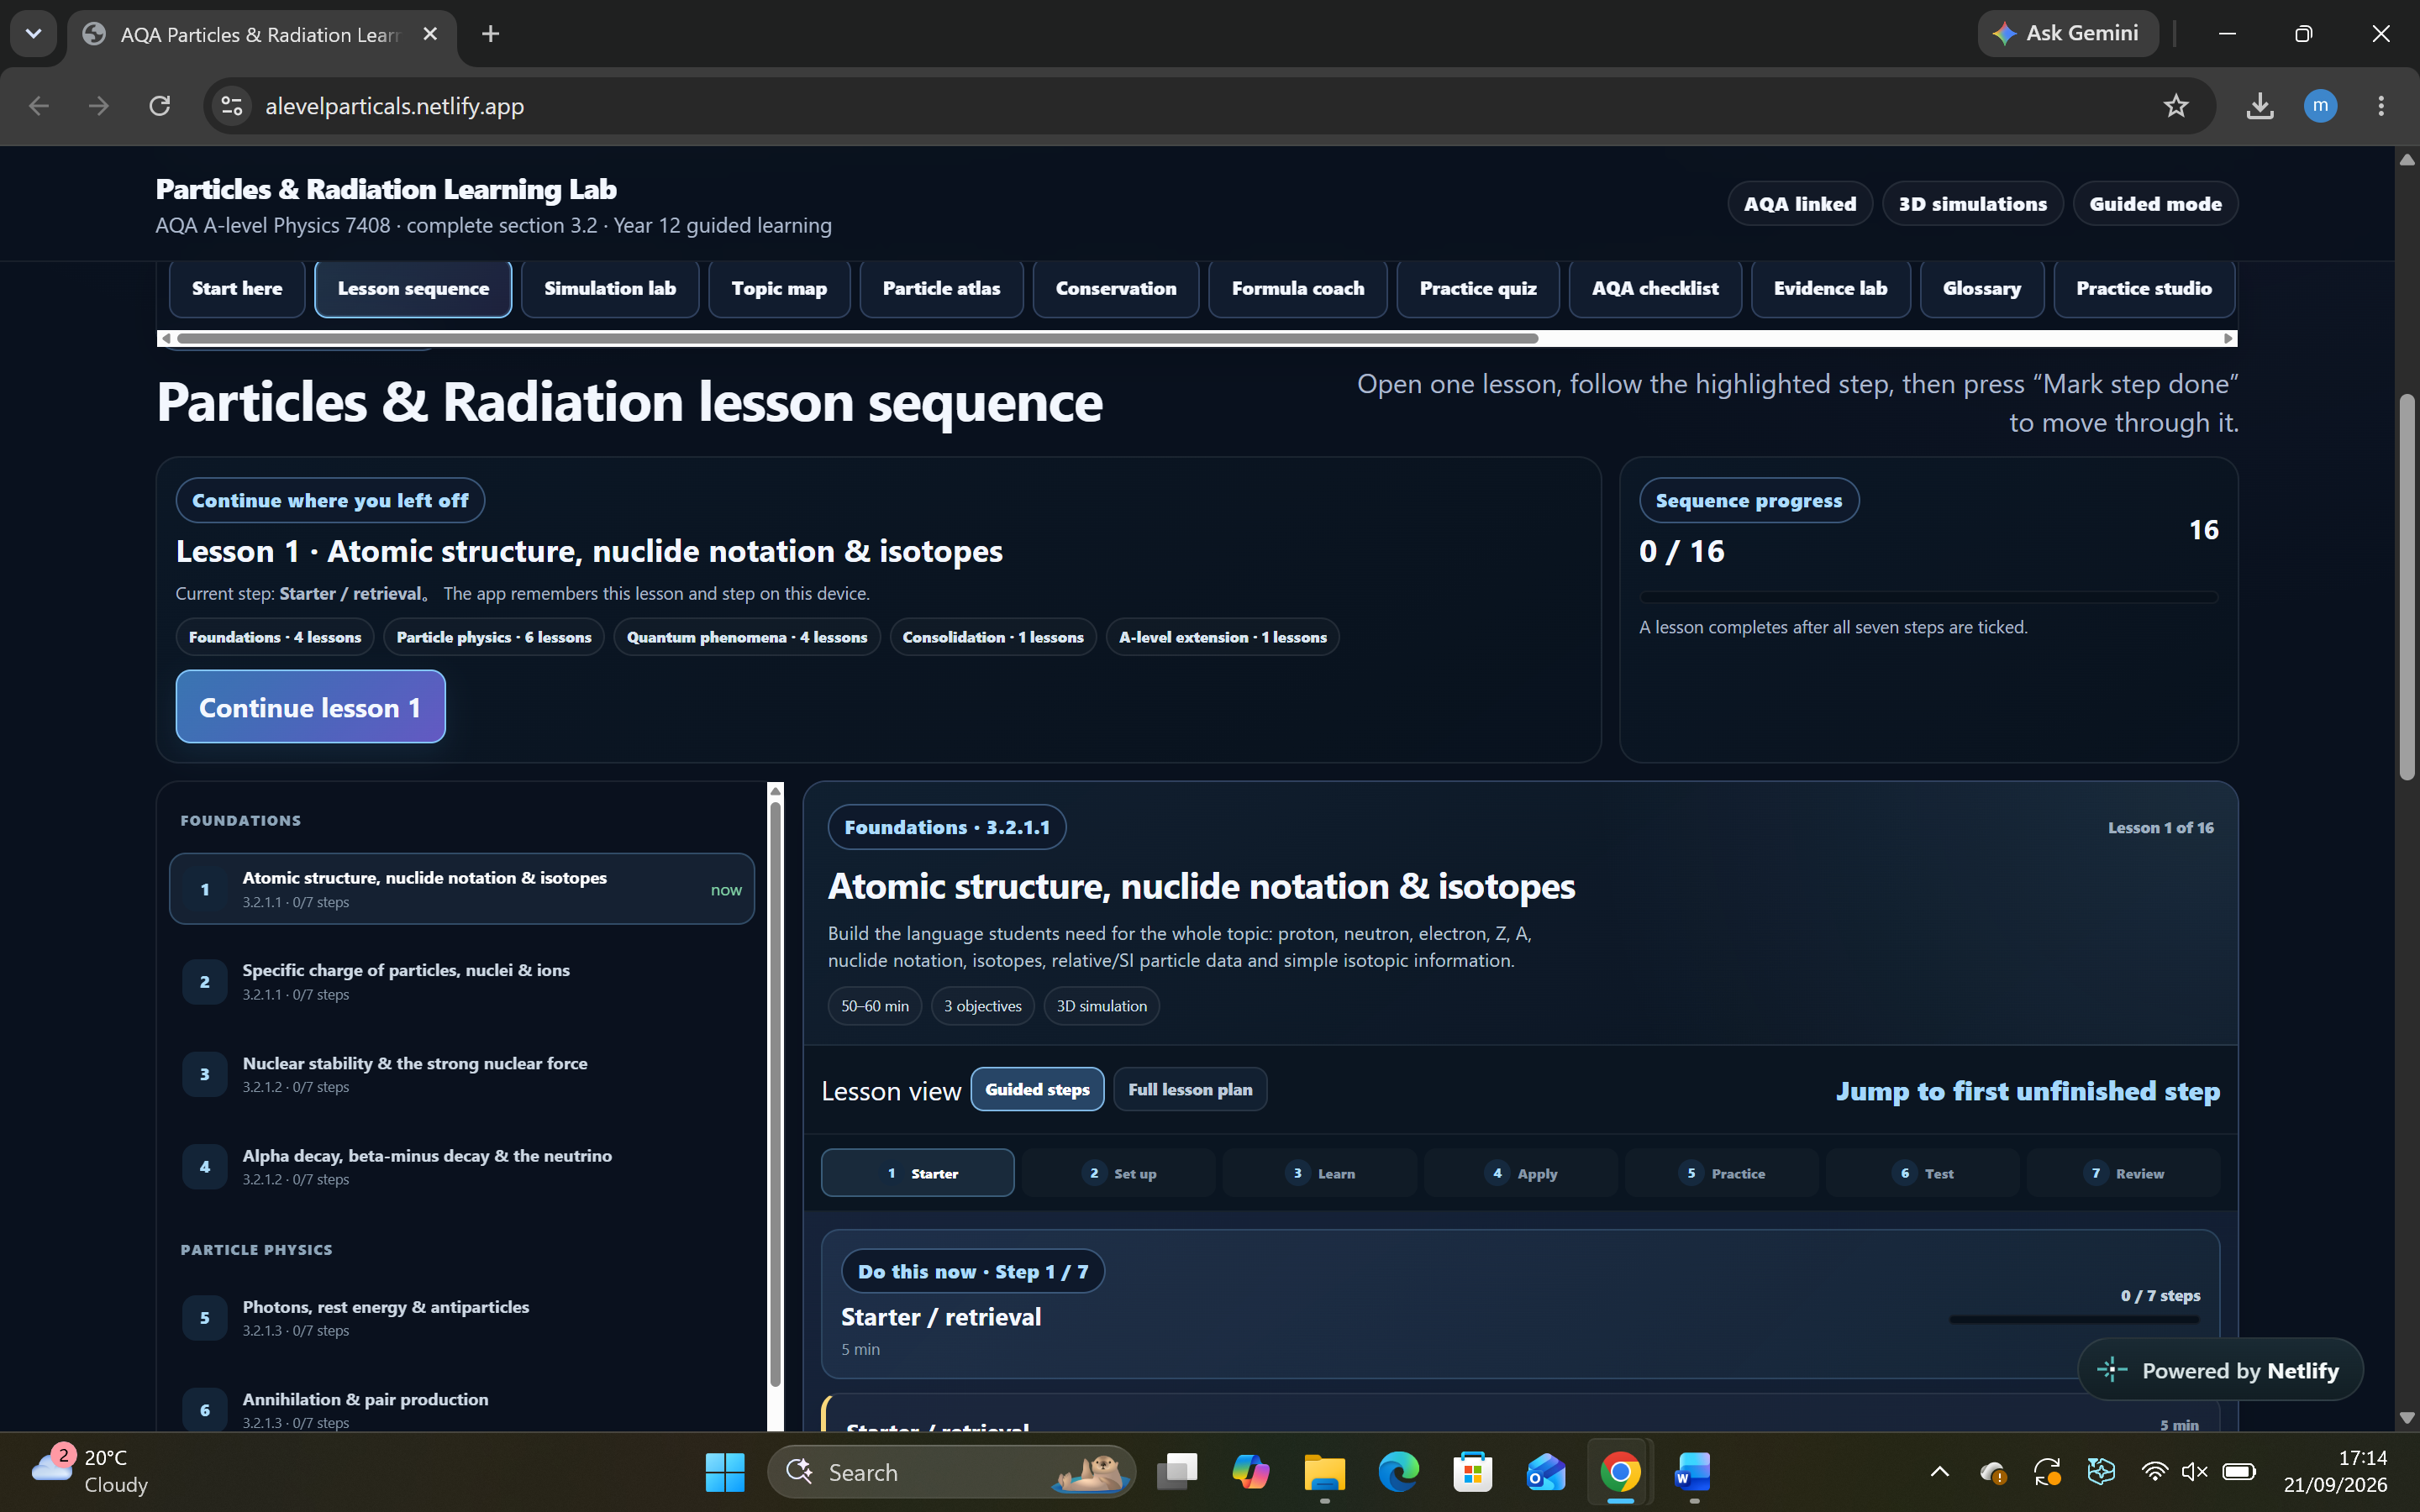Switch to the Particle atlas tab
This screenshot has height=1512, width=2420.
coord(941,288)
